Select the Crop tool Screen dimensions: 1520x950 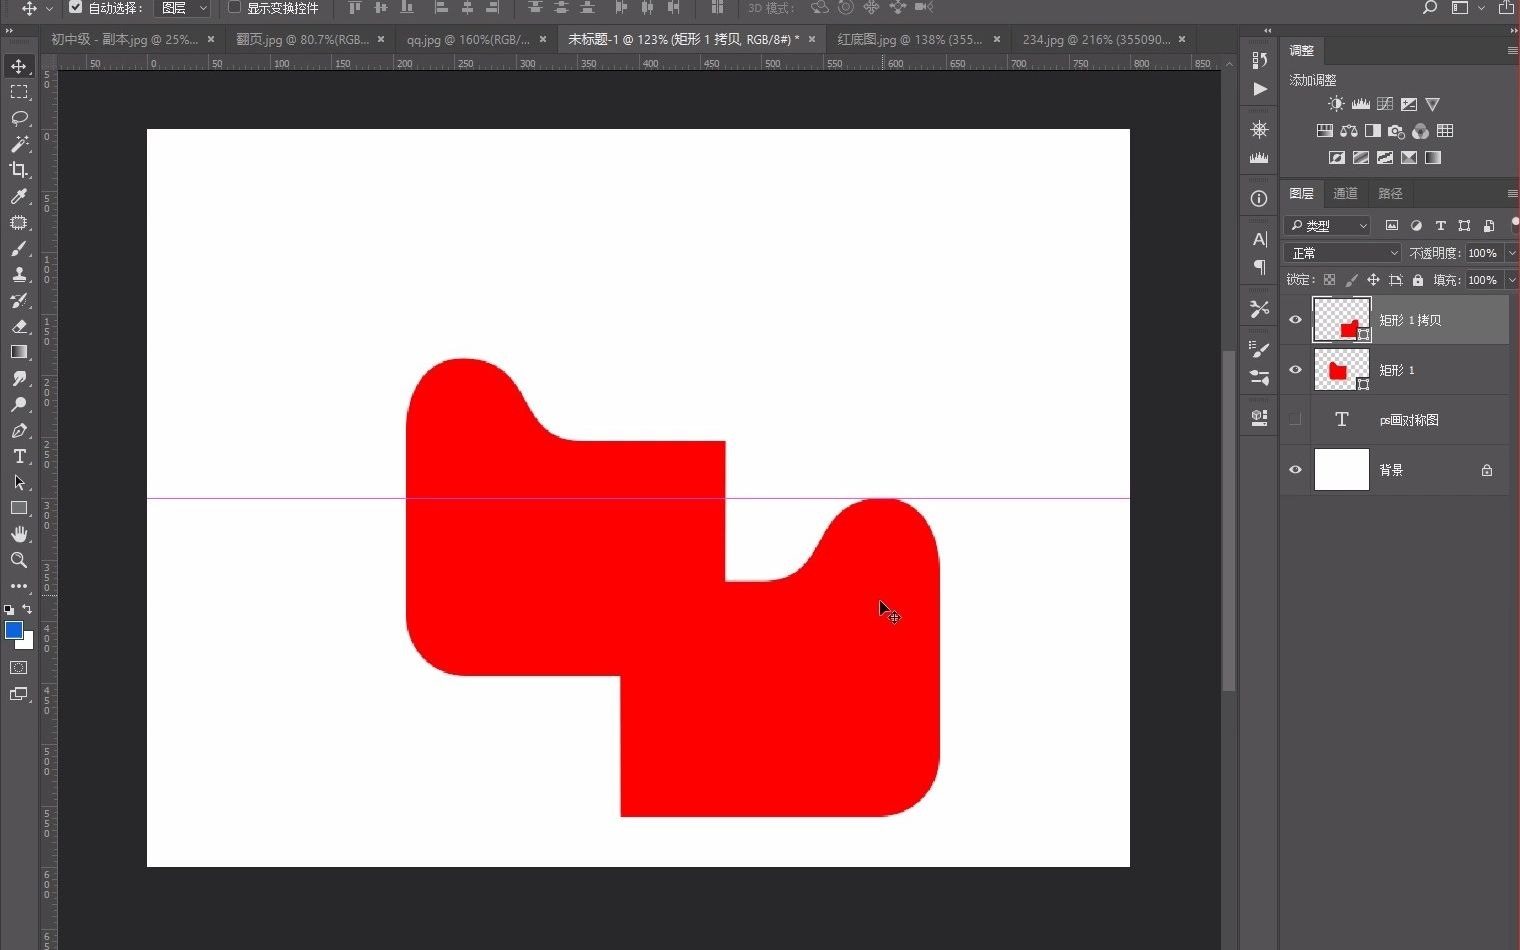coord(19,170)
